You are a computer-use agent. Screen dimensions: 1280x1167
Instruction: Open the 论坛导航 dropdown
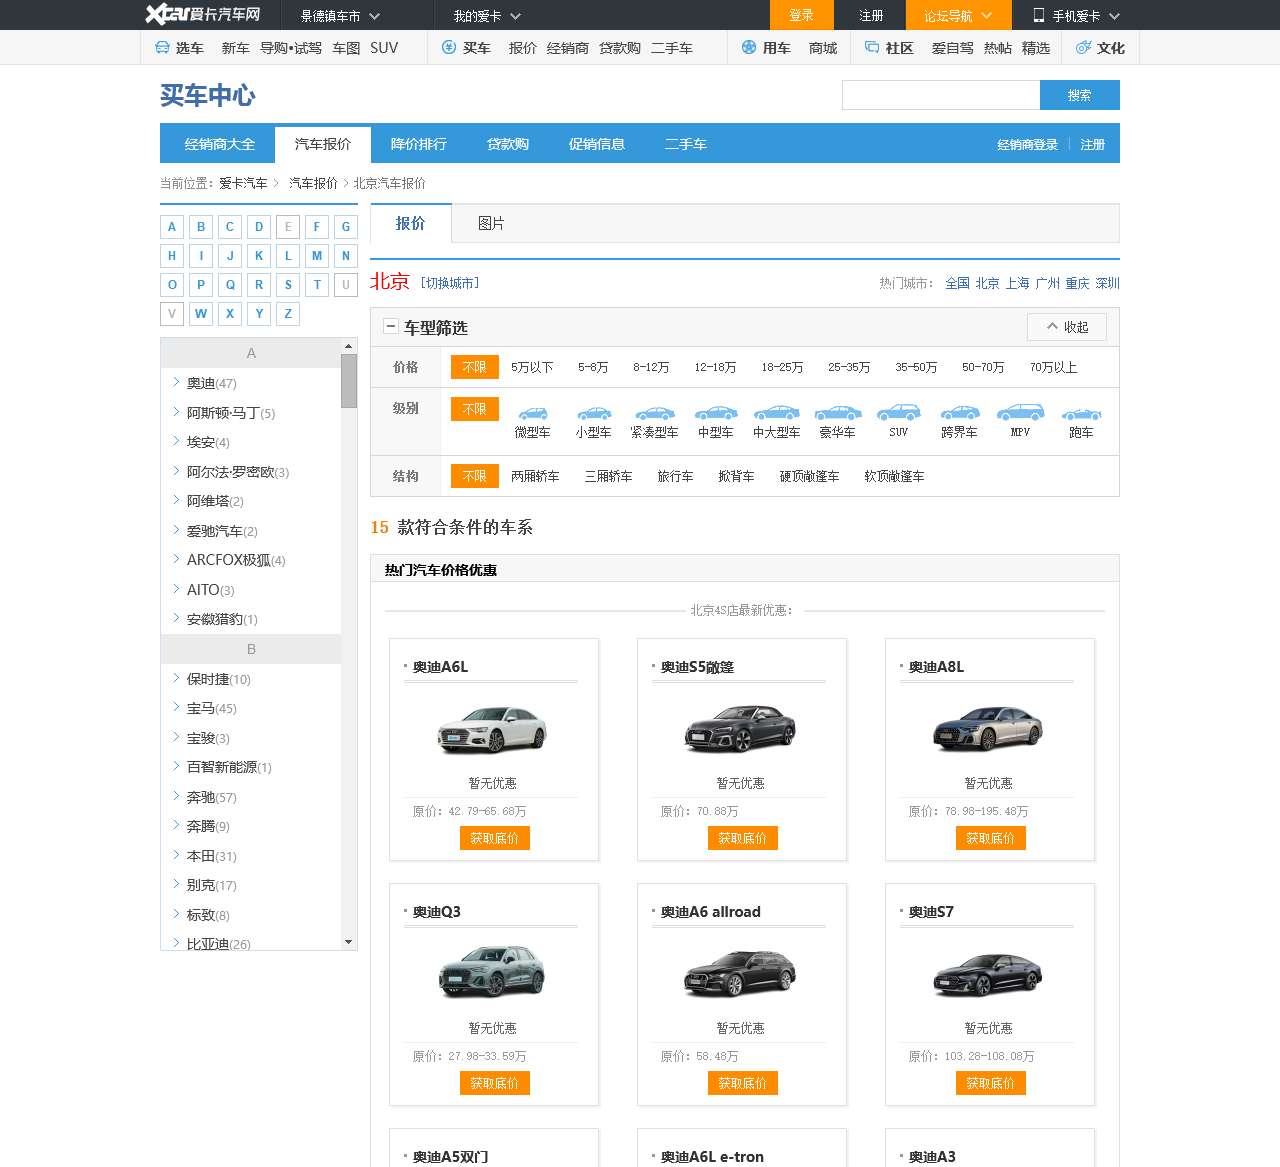coord(958,15)
